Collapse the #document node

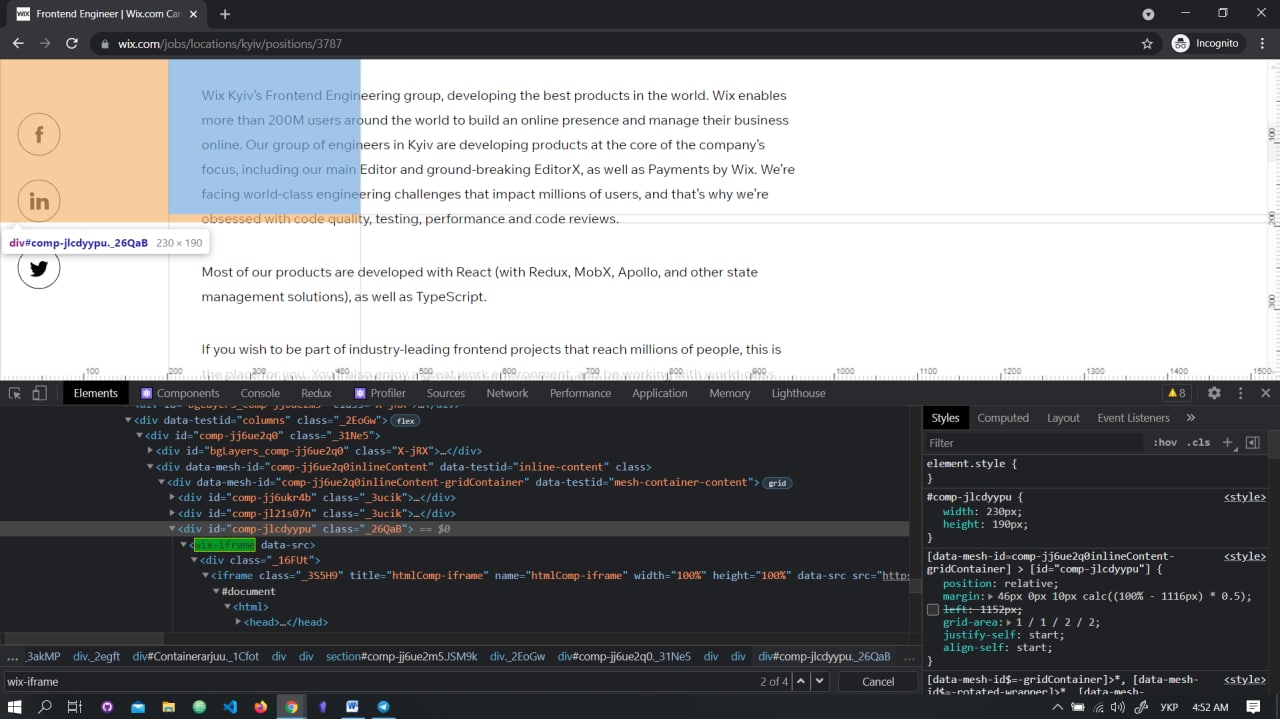pos(216,591)
